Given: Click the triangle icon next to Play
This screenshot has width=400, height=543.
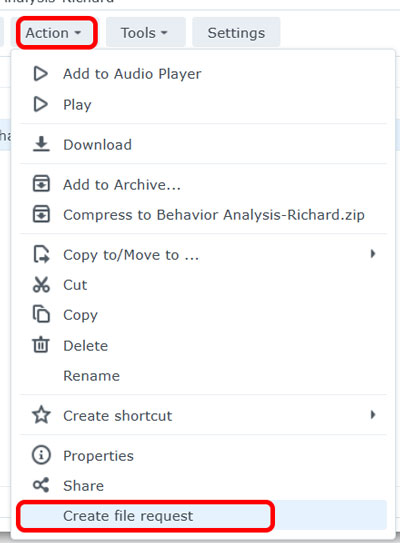Looking at the screenshot, I should click(41, 104).
